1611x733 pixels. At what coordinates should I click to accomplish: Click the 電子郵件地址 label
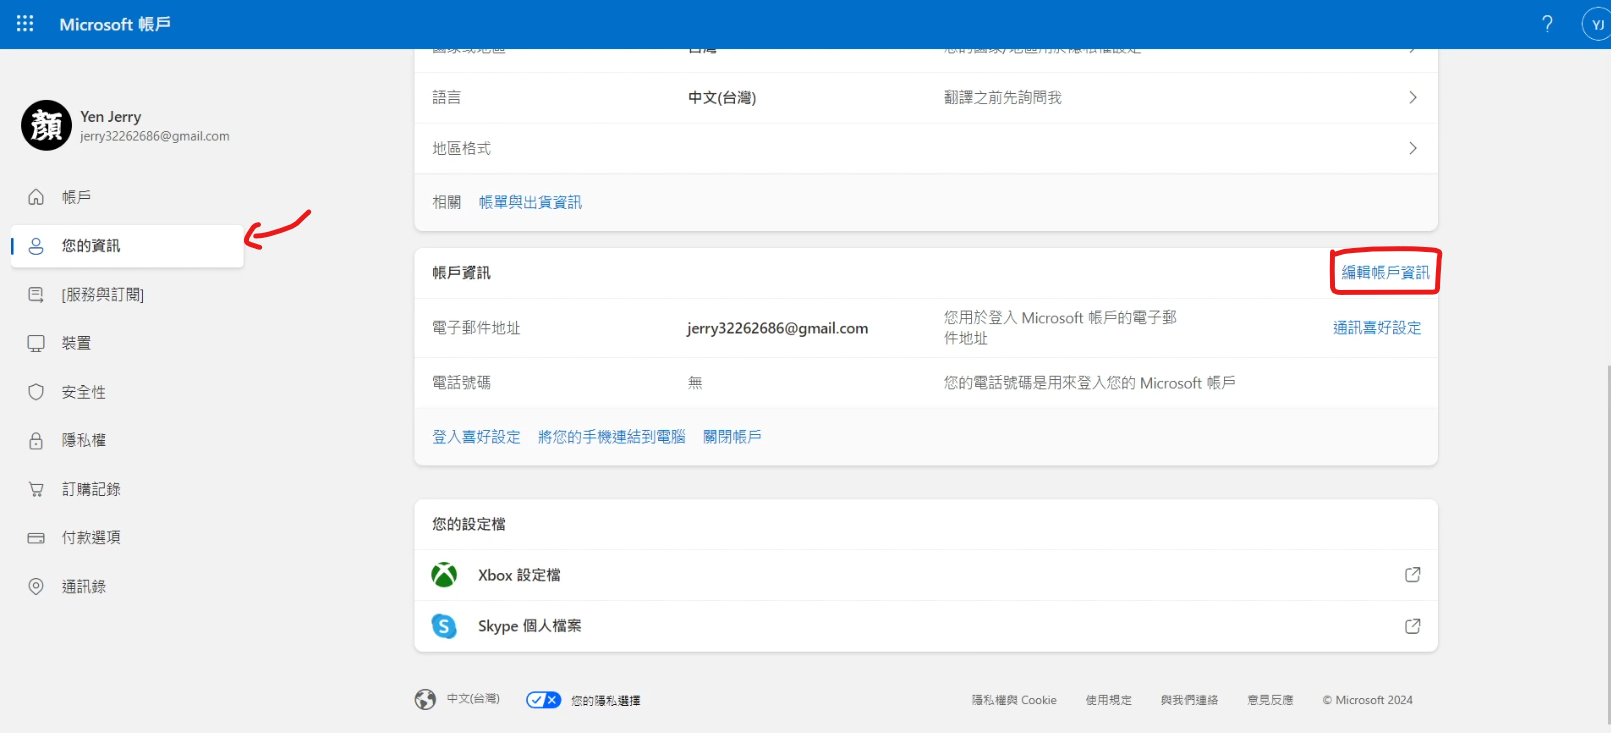click(x=476, y=328)
